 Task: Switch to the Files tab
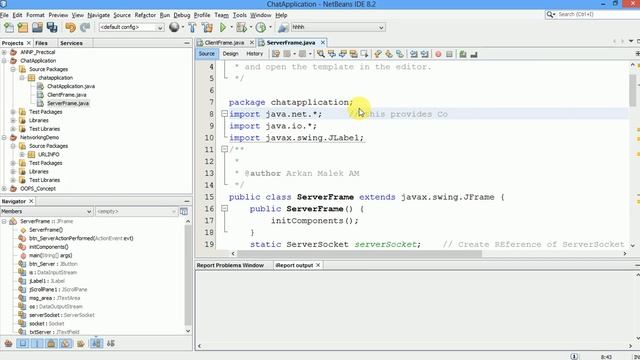click(x=41, y=43)
